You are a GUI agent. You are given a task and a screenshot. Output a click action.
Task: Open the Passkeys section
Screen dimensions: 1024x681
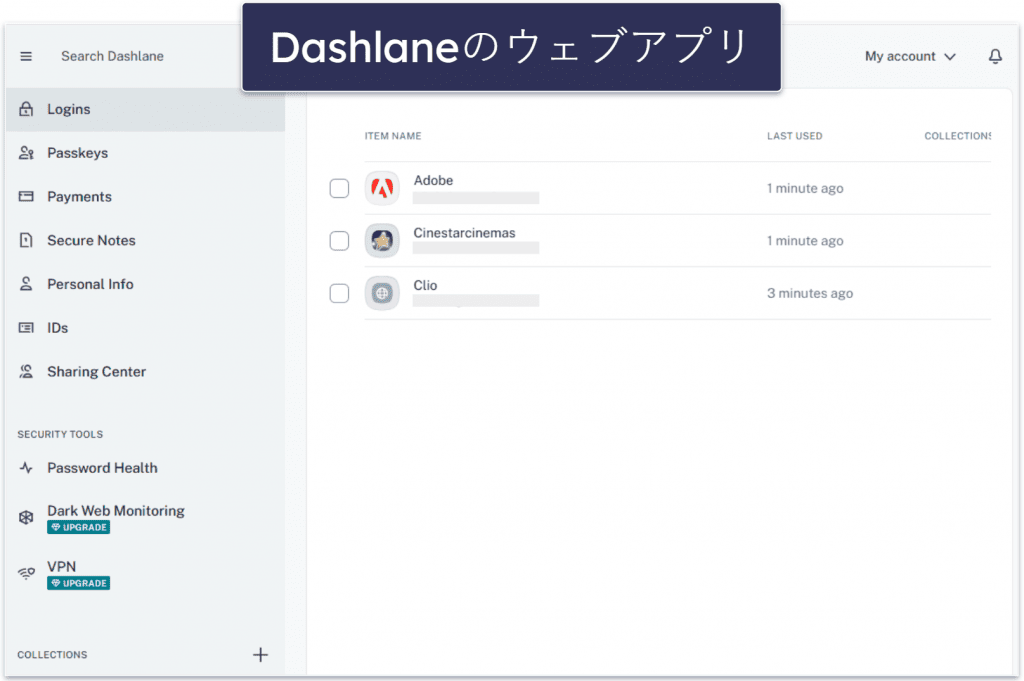pyautogui.click(x=146, y=153)
